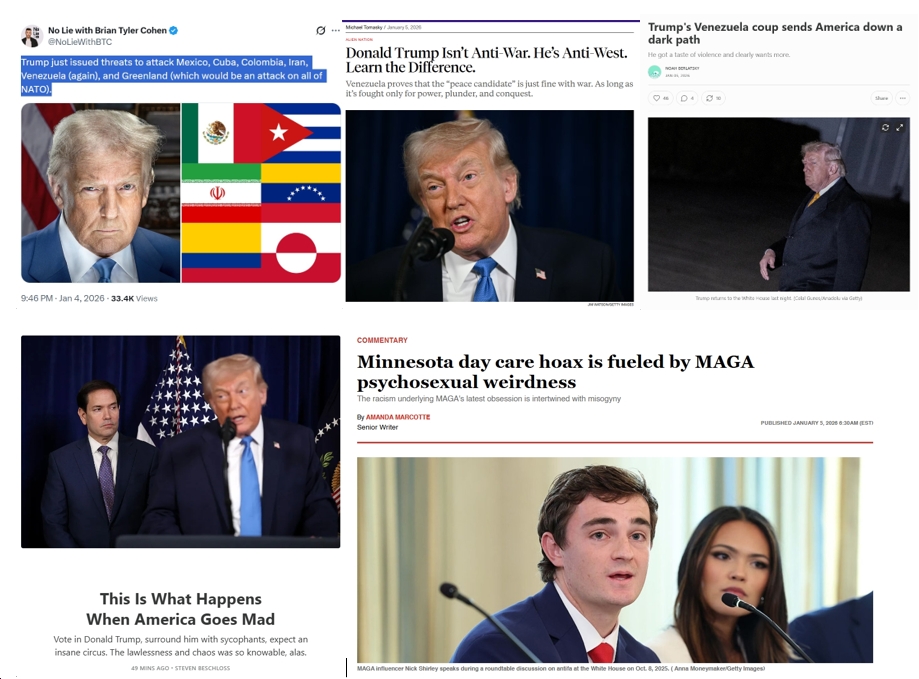Click the blue verified badge

pyautogui.click(x=173, y=30)
